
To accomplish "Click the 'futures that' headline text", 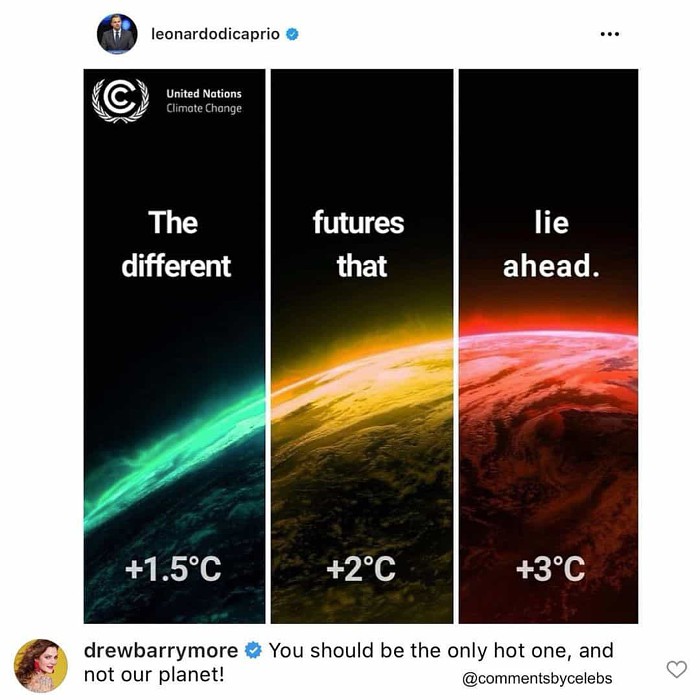I will pos(358,244).
